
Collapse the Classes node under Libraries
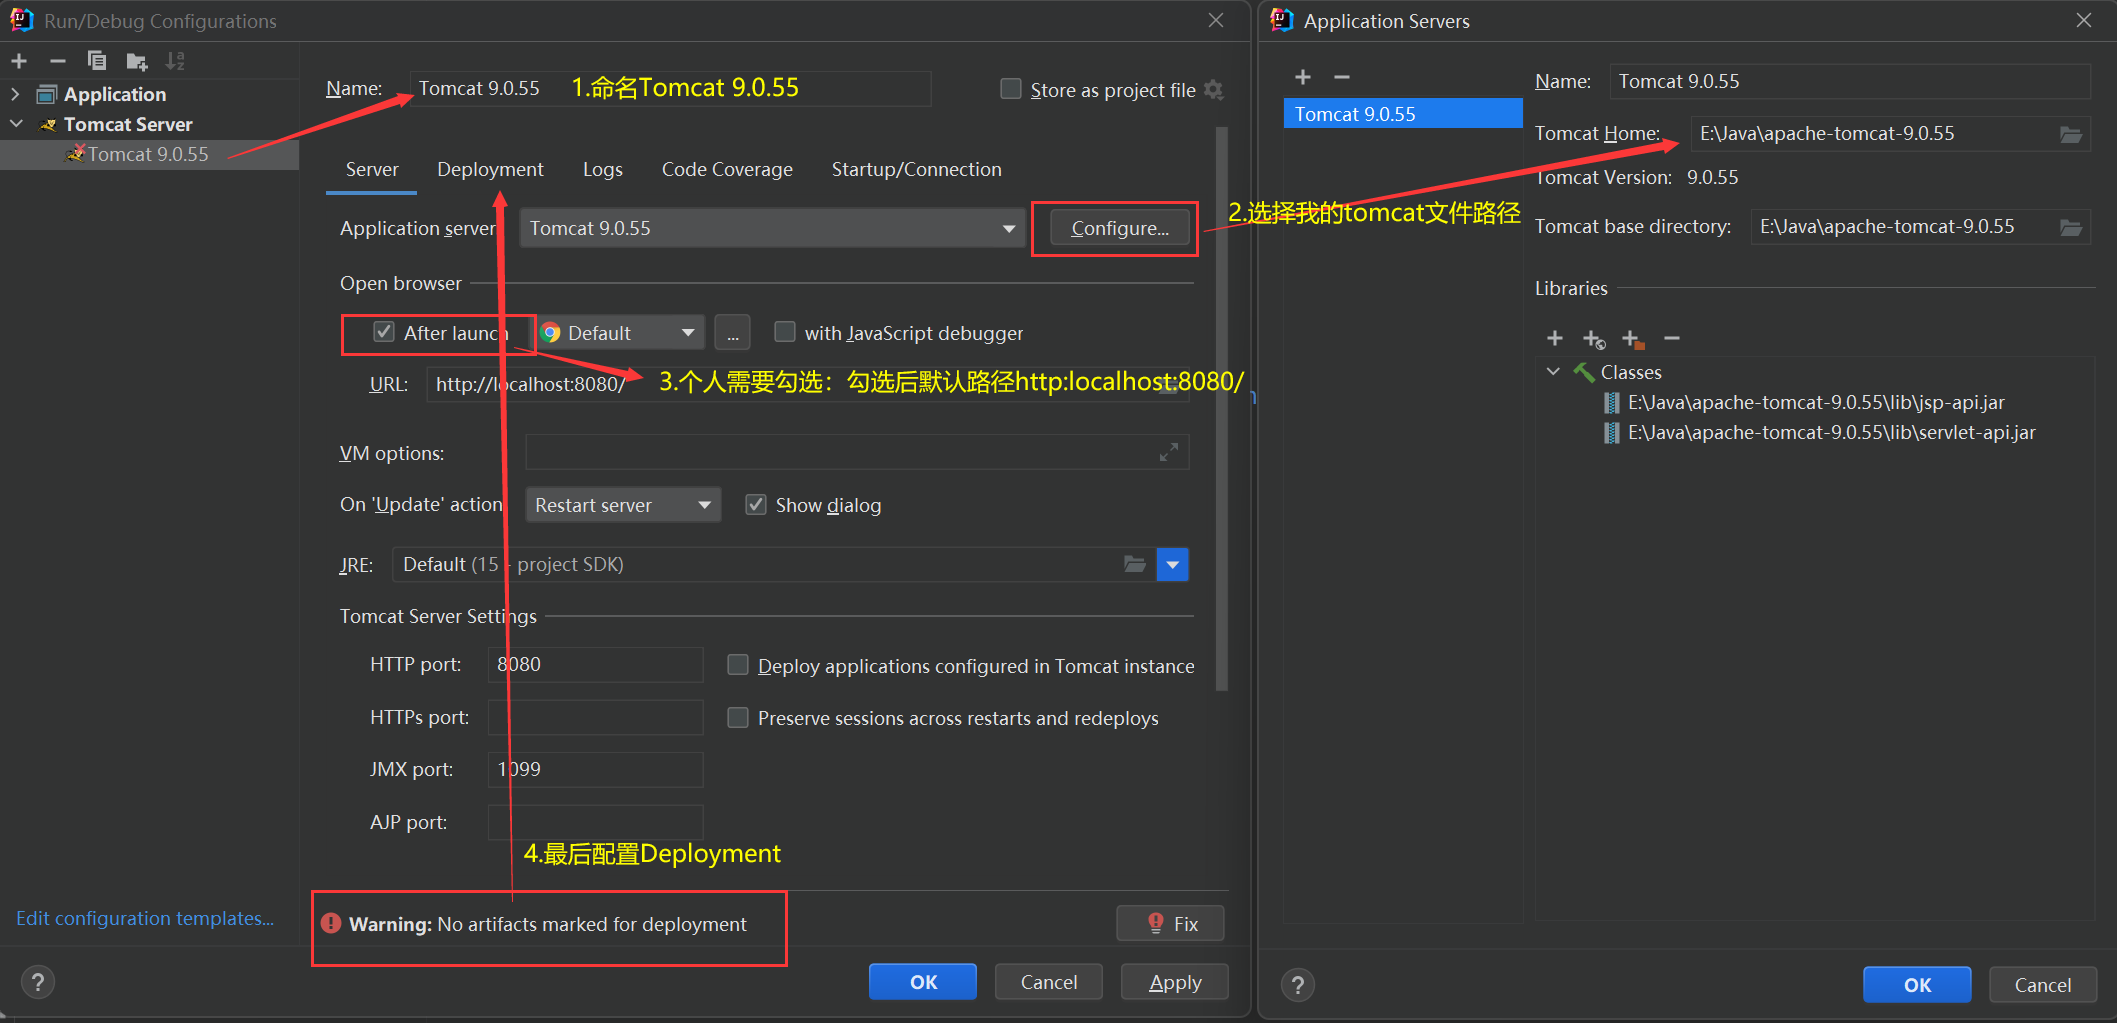coord(1553,371)
